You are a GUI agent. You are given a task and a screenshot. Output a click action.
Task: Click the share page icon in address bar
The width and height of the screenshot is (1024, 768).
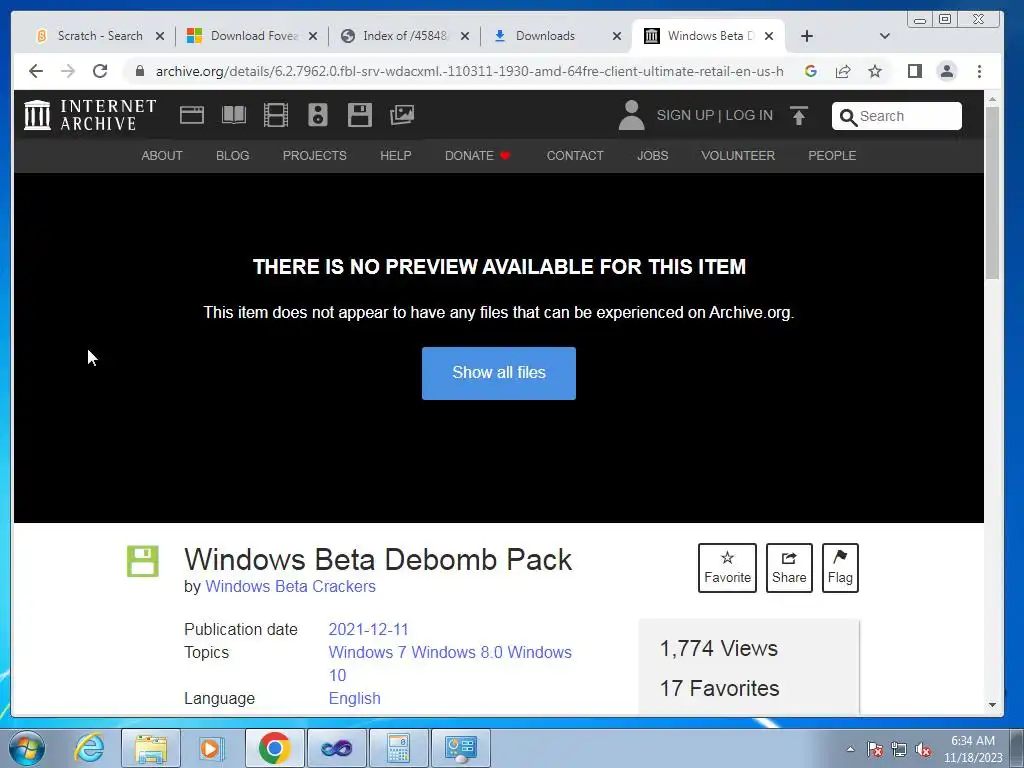tap(843, 71)
